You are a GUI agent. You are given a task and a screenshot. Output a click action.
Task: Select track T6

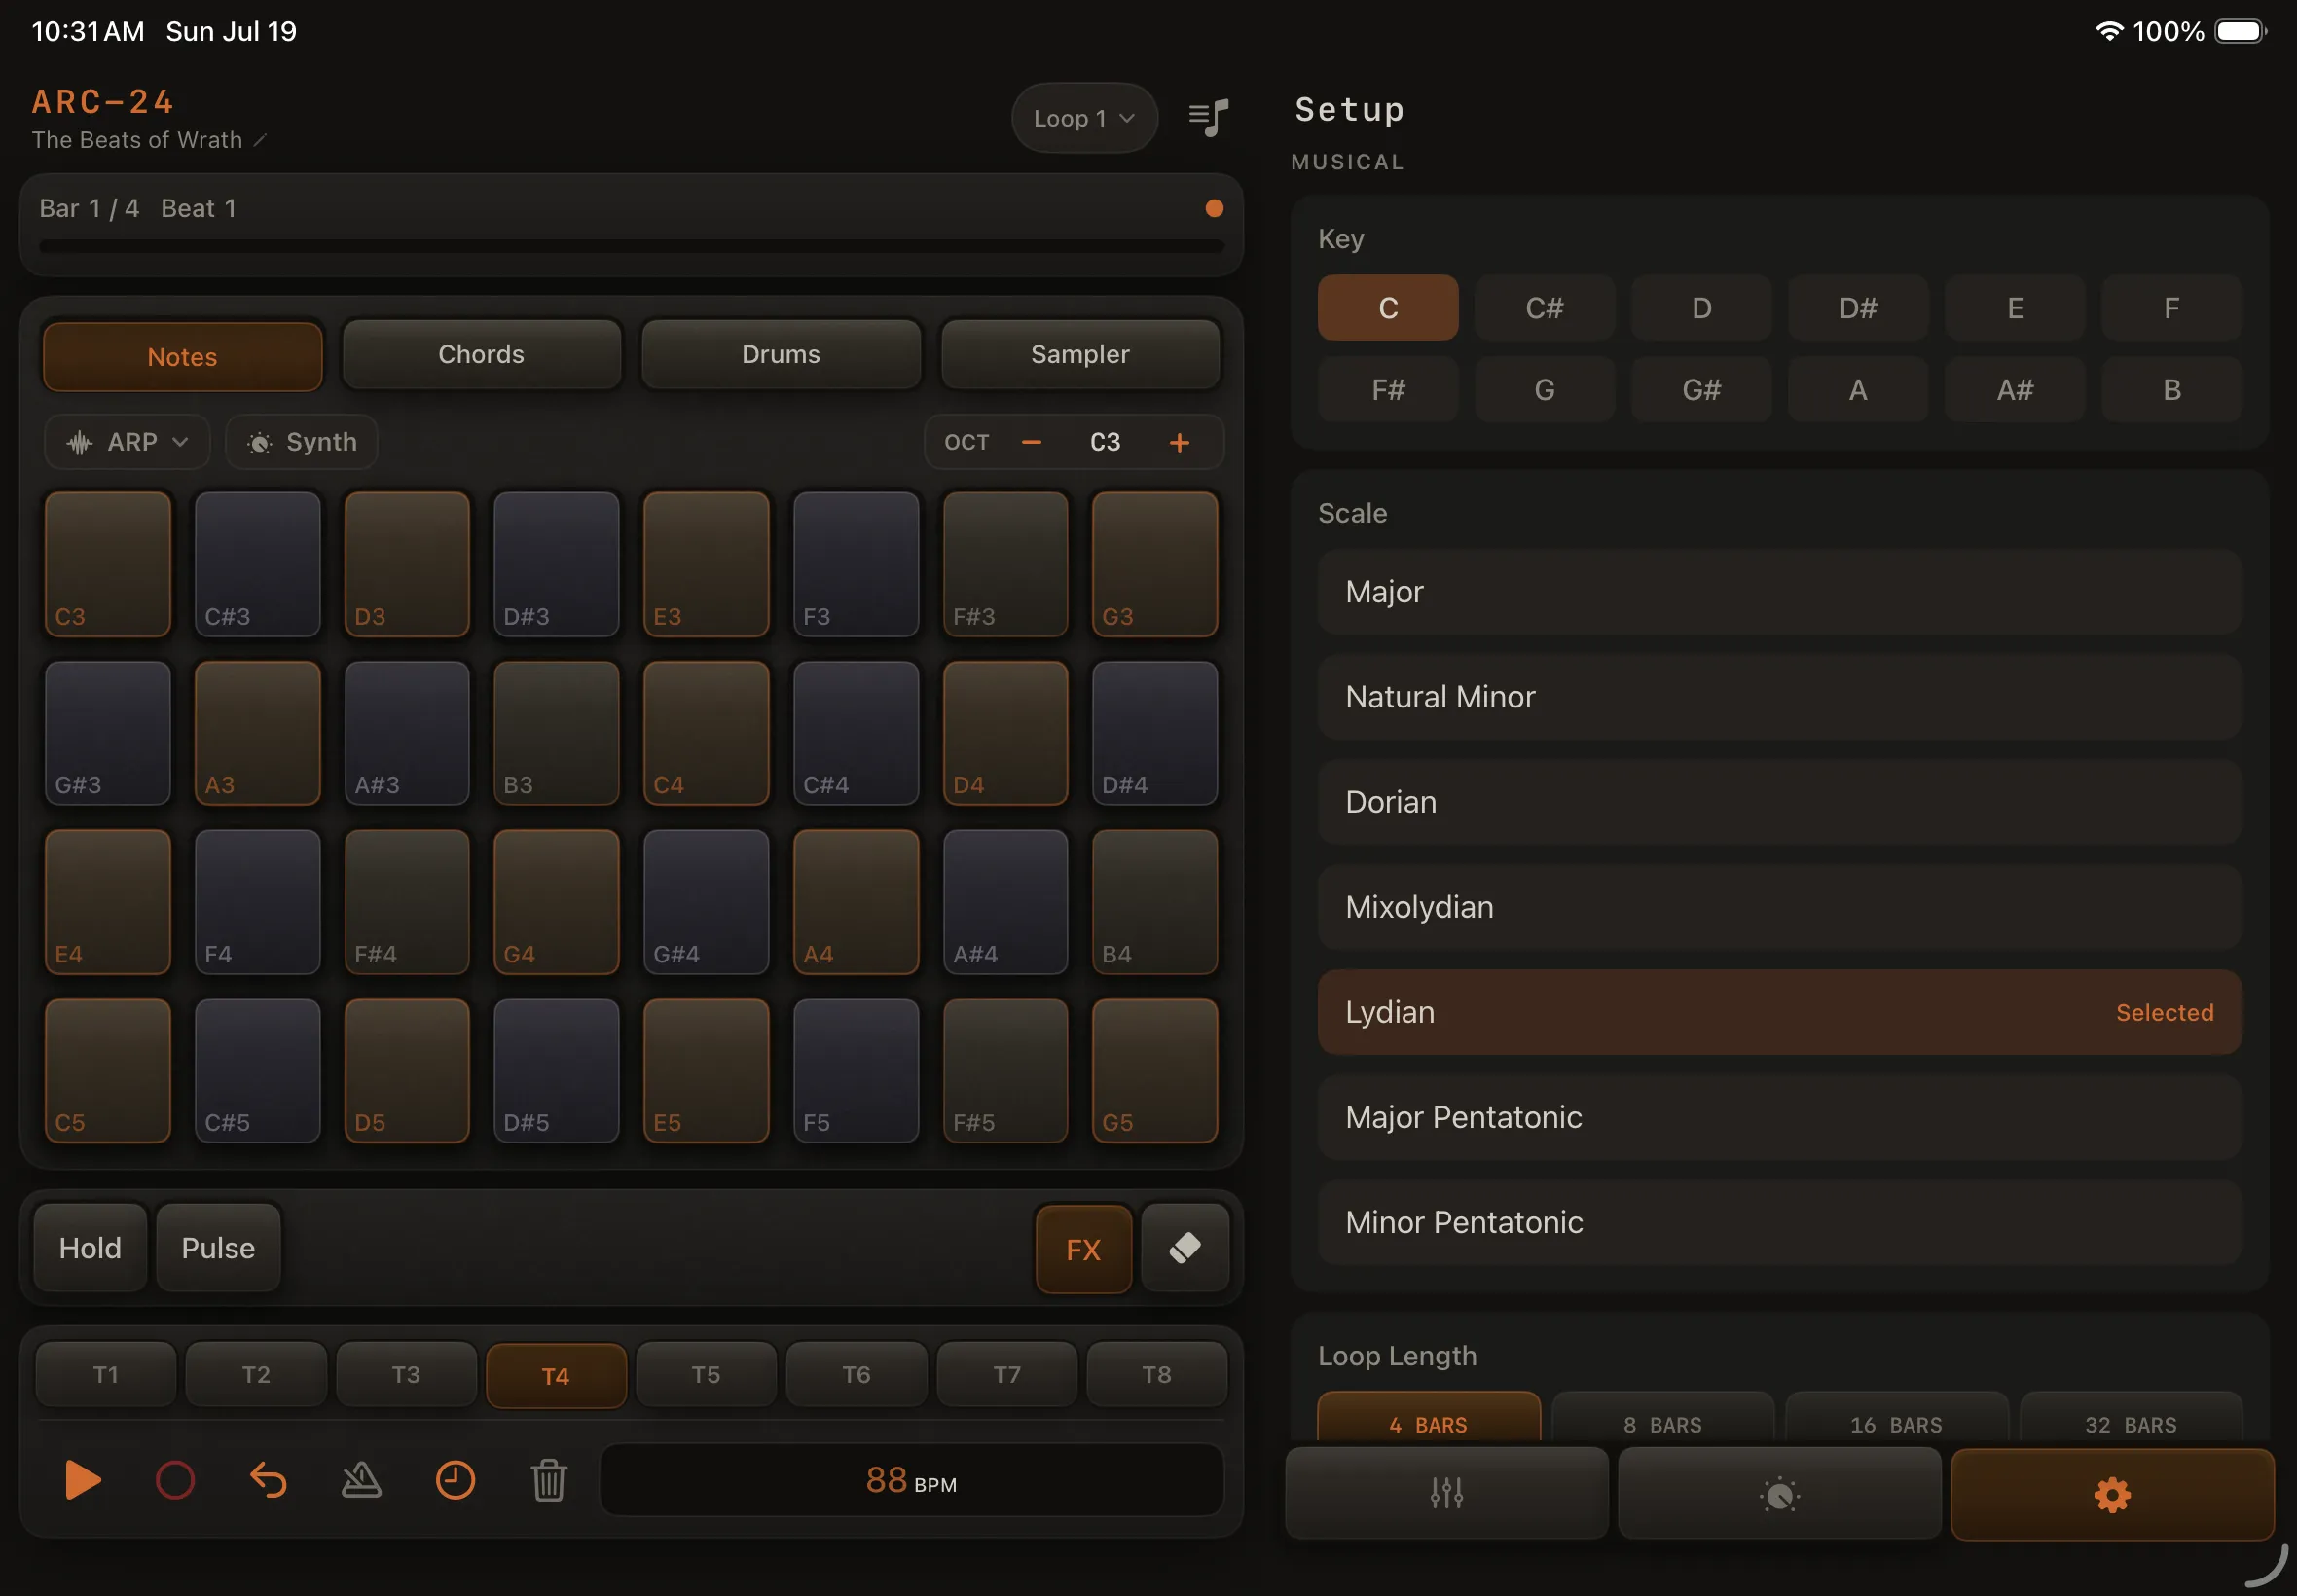856,1374
